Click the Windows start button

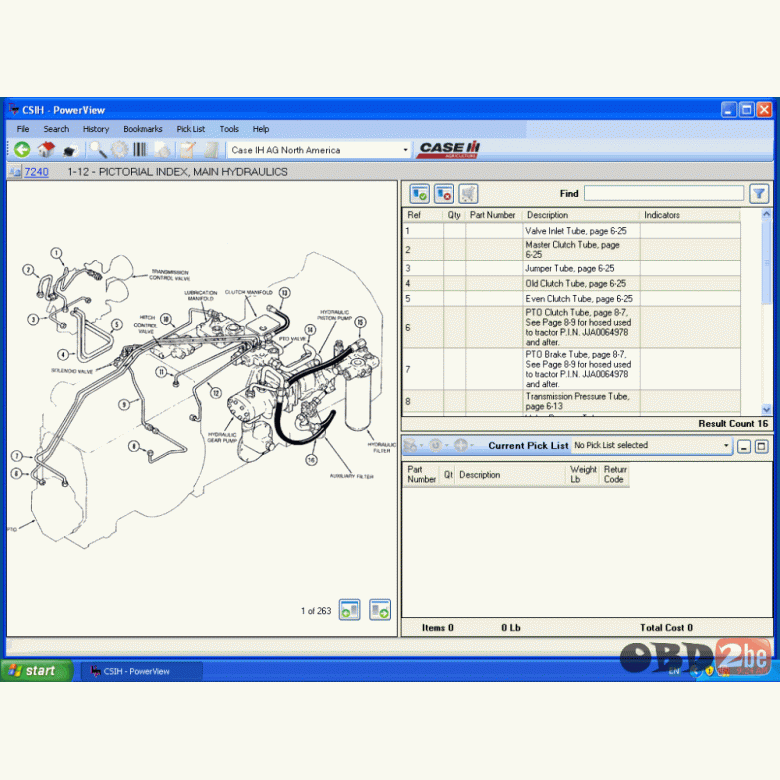coord(37,671)
